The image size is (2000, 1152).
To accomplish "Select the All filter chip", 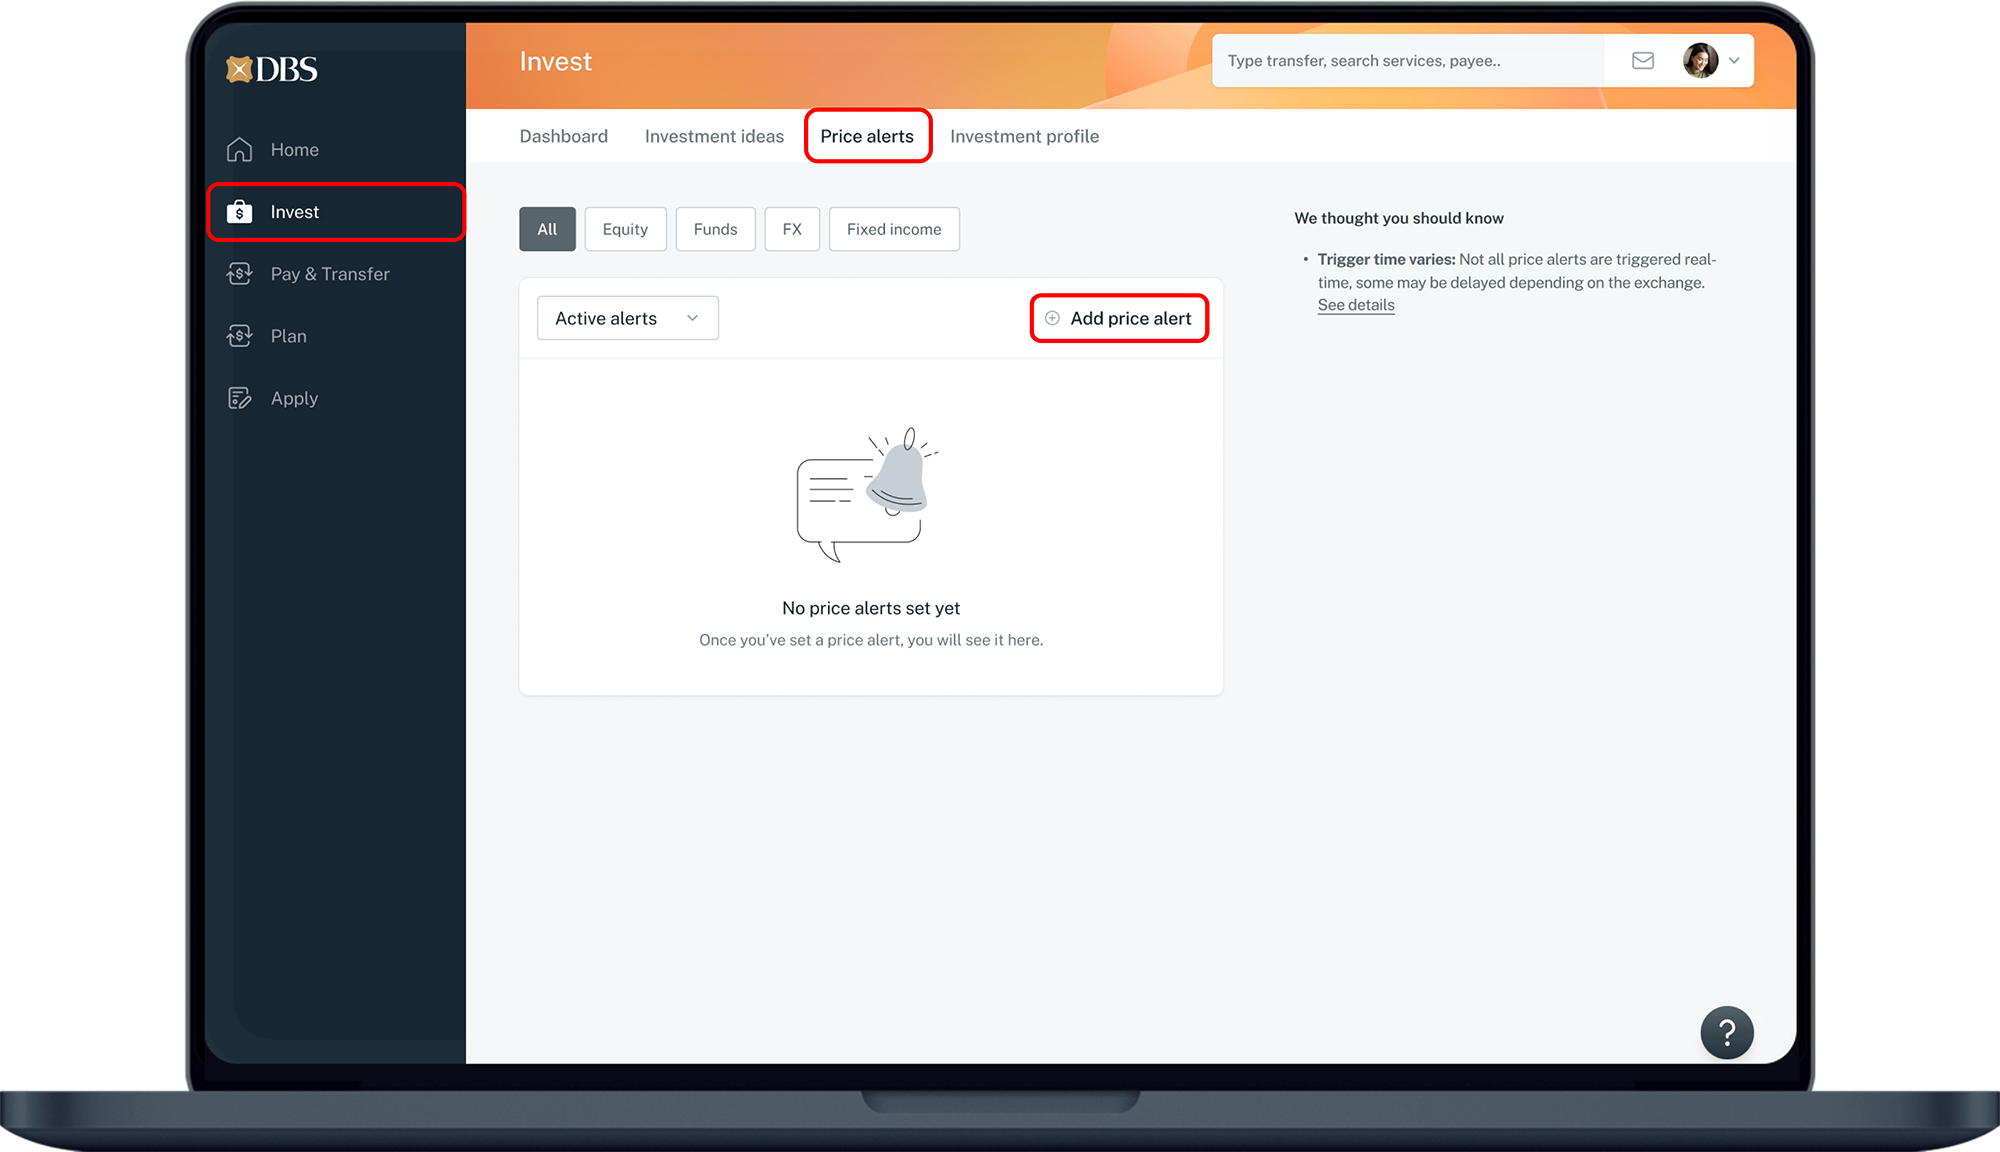I will click(547, 229).
